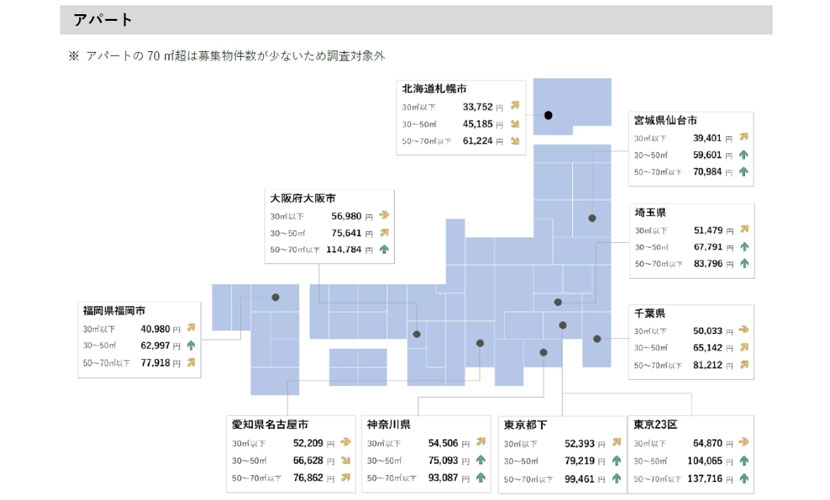Click the green arrow beside 67,791 円
Screen dimensions: 830x500
coord(745,247)
